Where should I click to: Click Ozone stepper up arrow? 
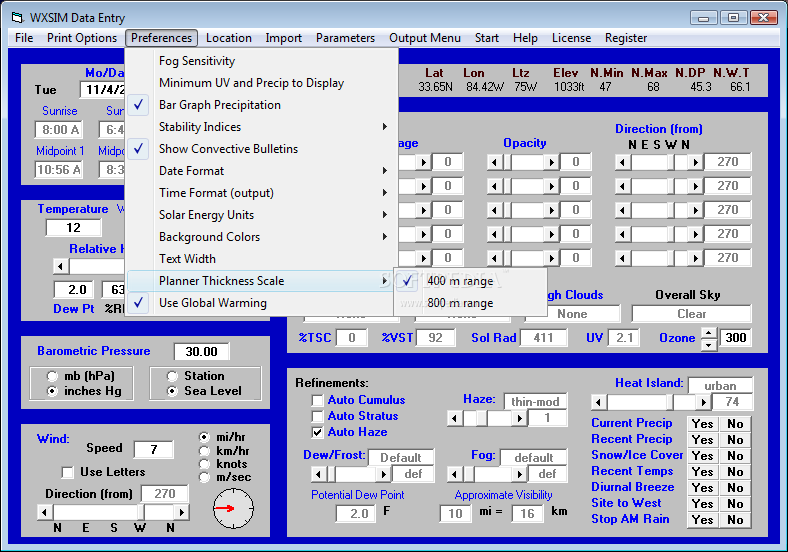click(x=709, y=333)
